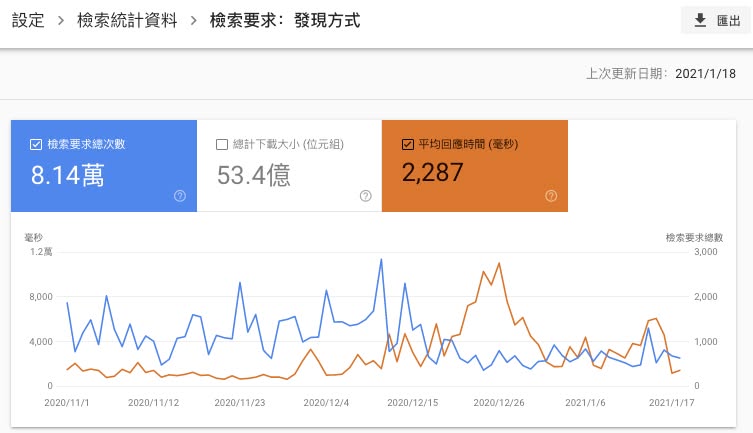Uncheck the 檢索要求總次數 checkbox
The height and width of the screenshot is (433, 753).
(36, 144)
